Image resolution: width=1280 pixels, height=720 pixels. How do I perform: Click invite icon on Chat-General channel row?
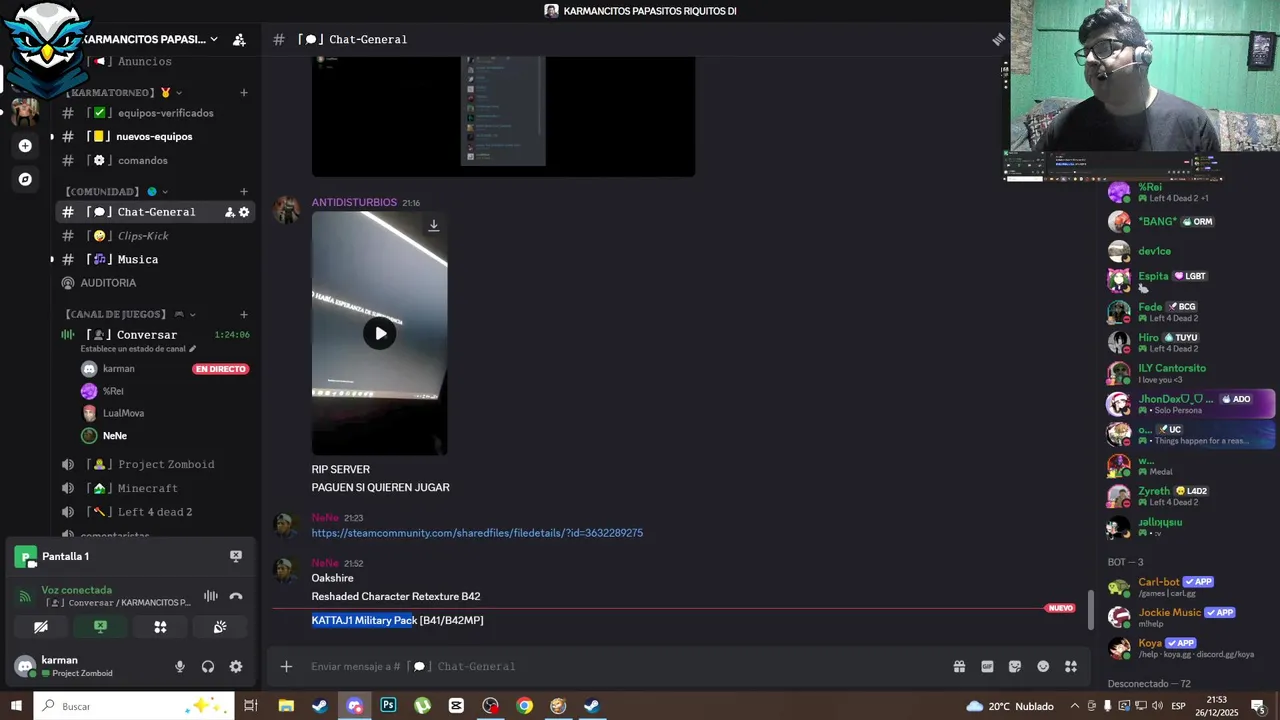click(x=229, y=212)
